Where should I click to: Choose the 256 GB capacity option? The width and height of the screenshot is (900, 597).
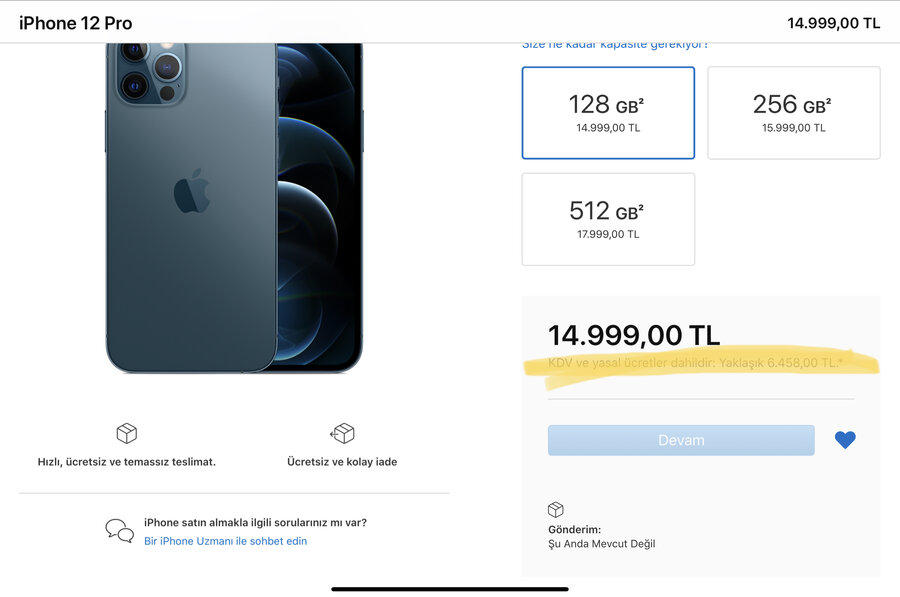coord(793,113)
